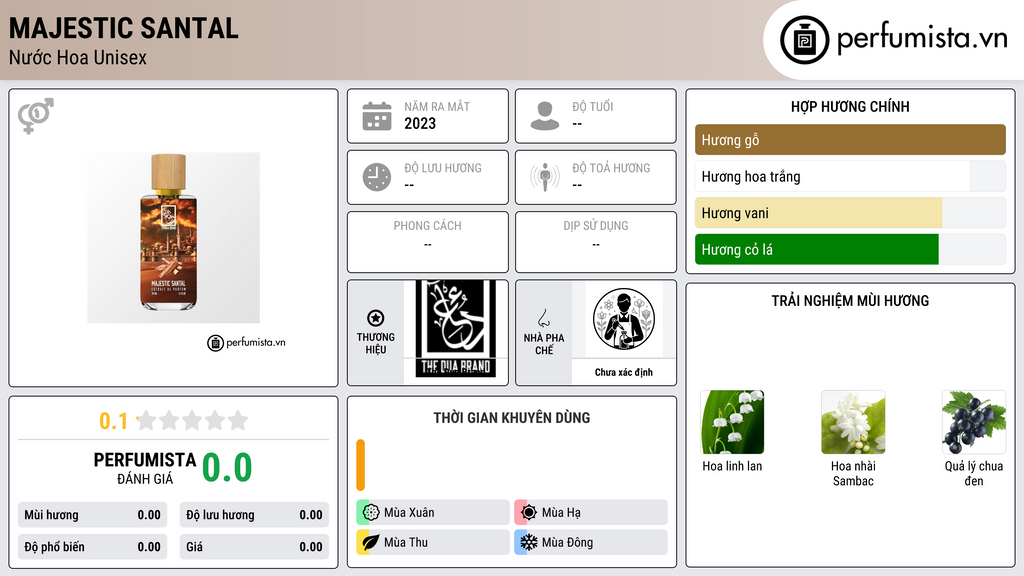Click the unisex gender symbol icon
This screenshot has height=576, width=1024.
36,116
